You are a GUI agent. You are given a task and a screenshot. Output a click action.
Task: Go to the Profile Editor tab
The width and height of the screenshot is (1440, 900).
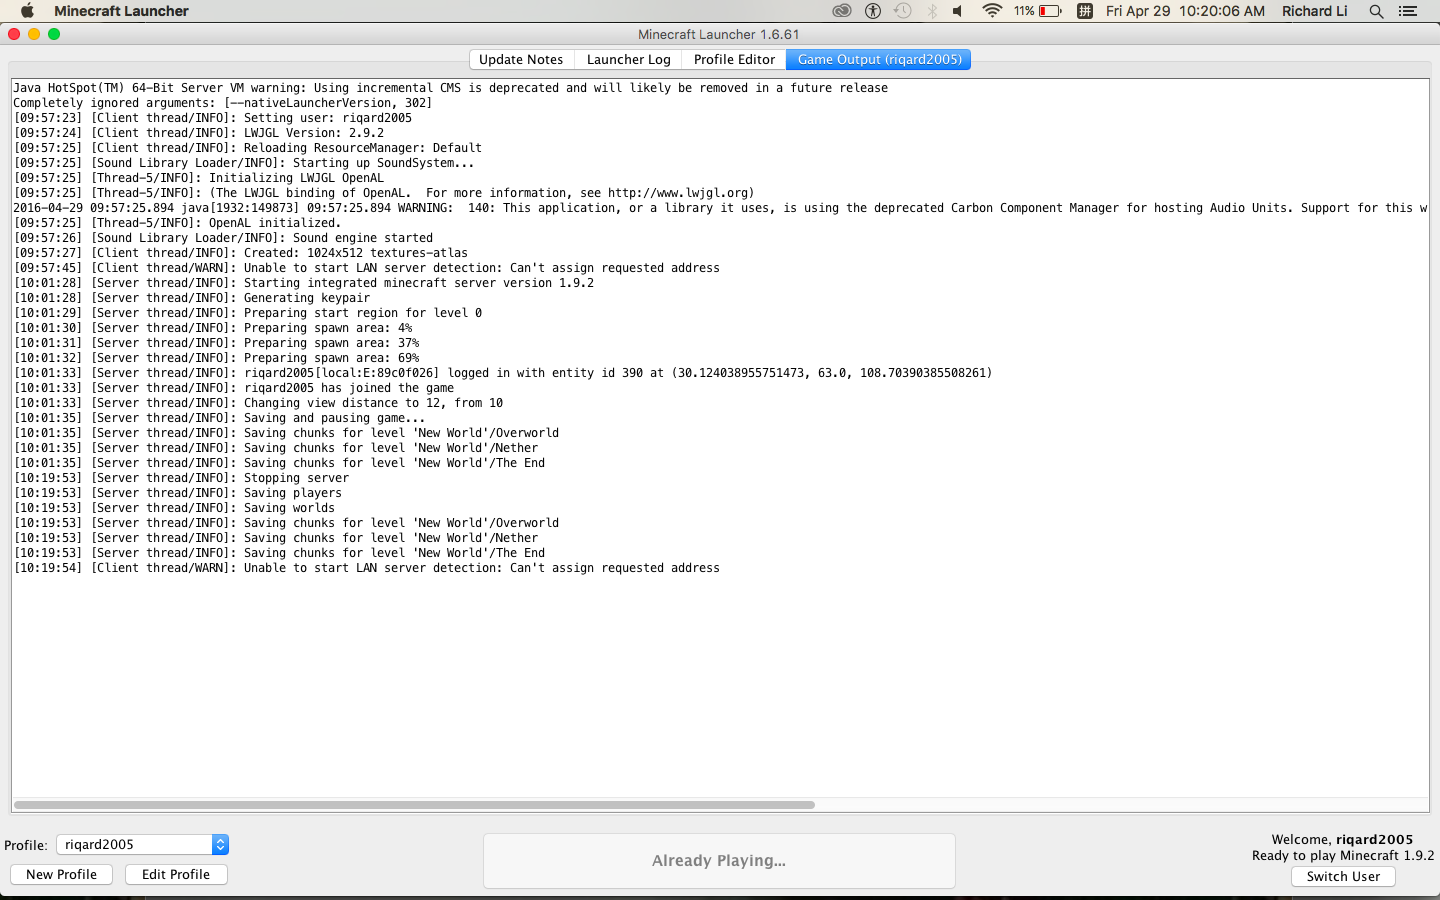pyautogui.click(x=734, y=59)
